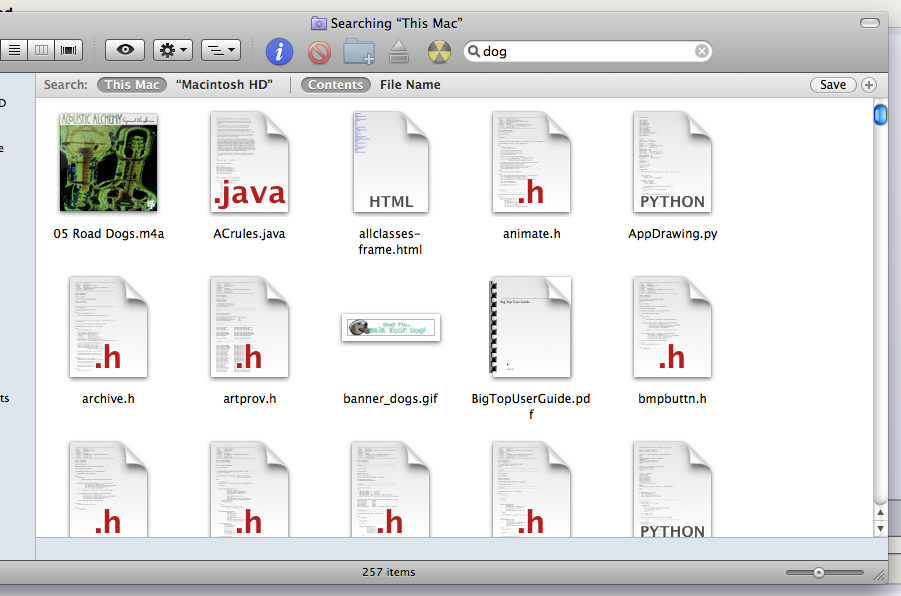Click the Burn disc toolbar icon

[439, 51]
